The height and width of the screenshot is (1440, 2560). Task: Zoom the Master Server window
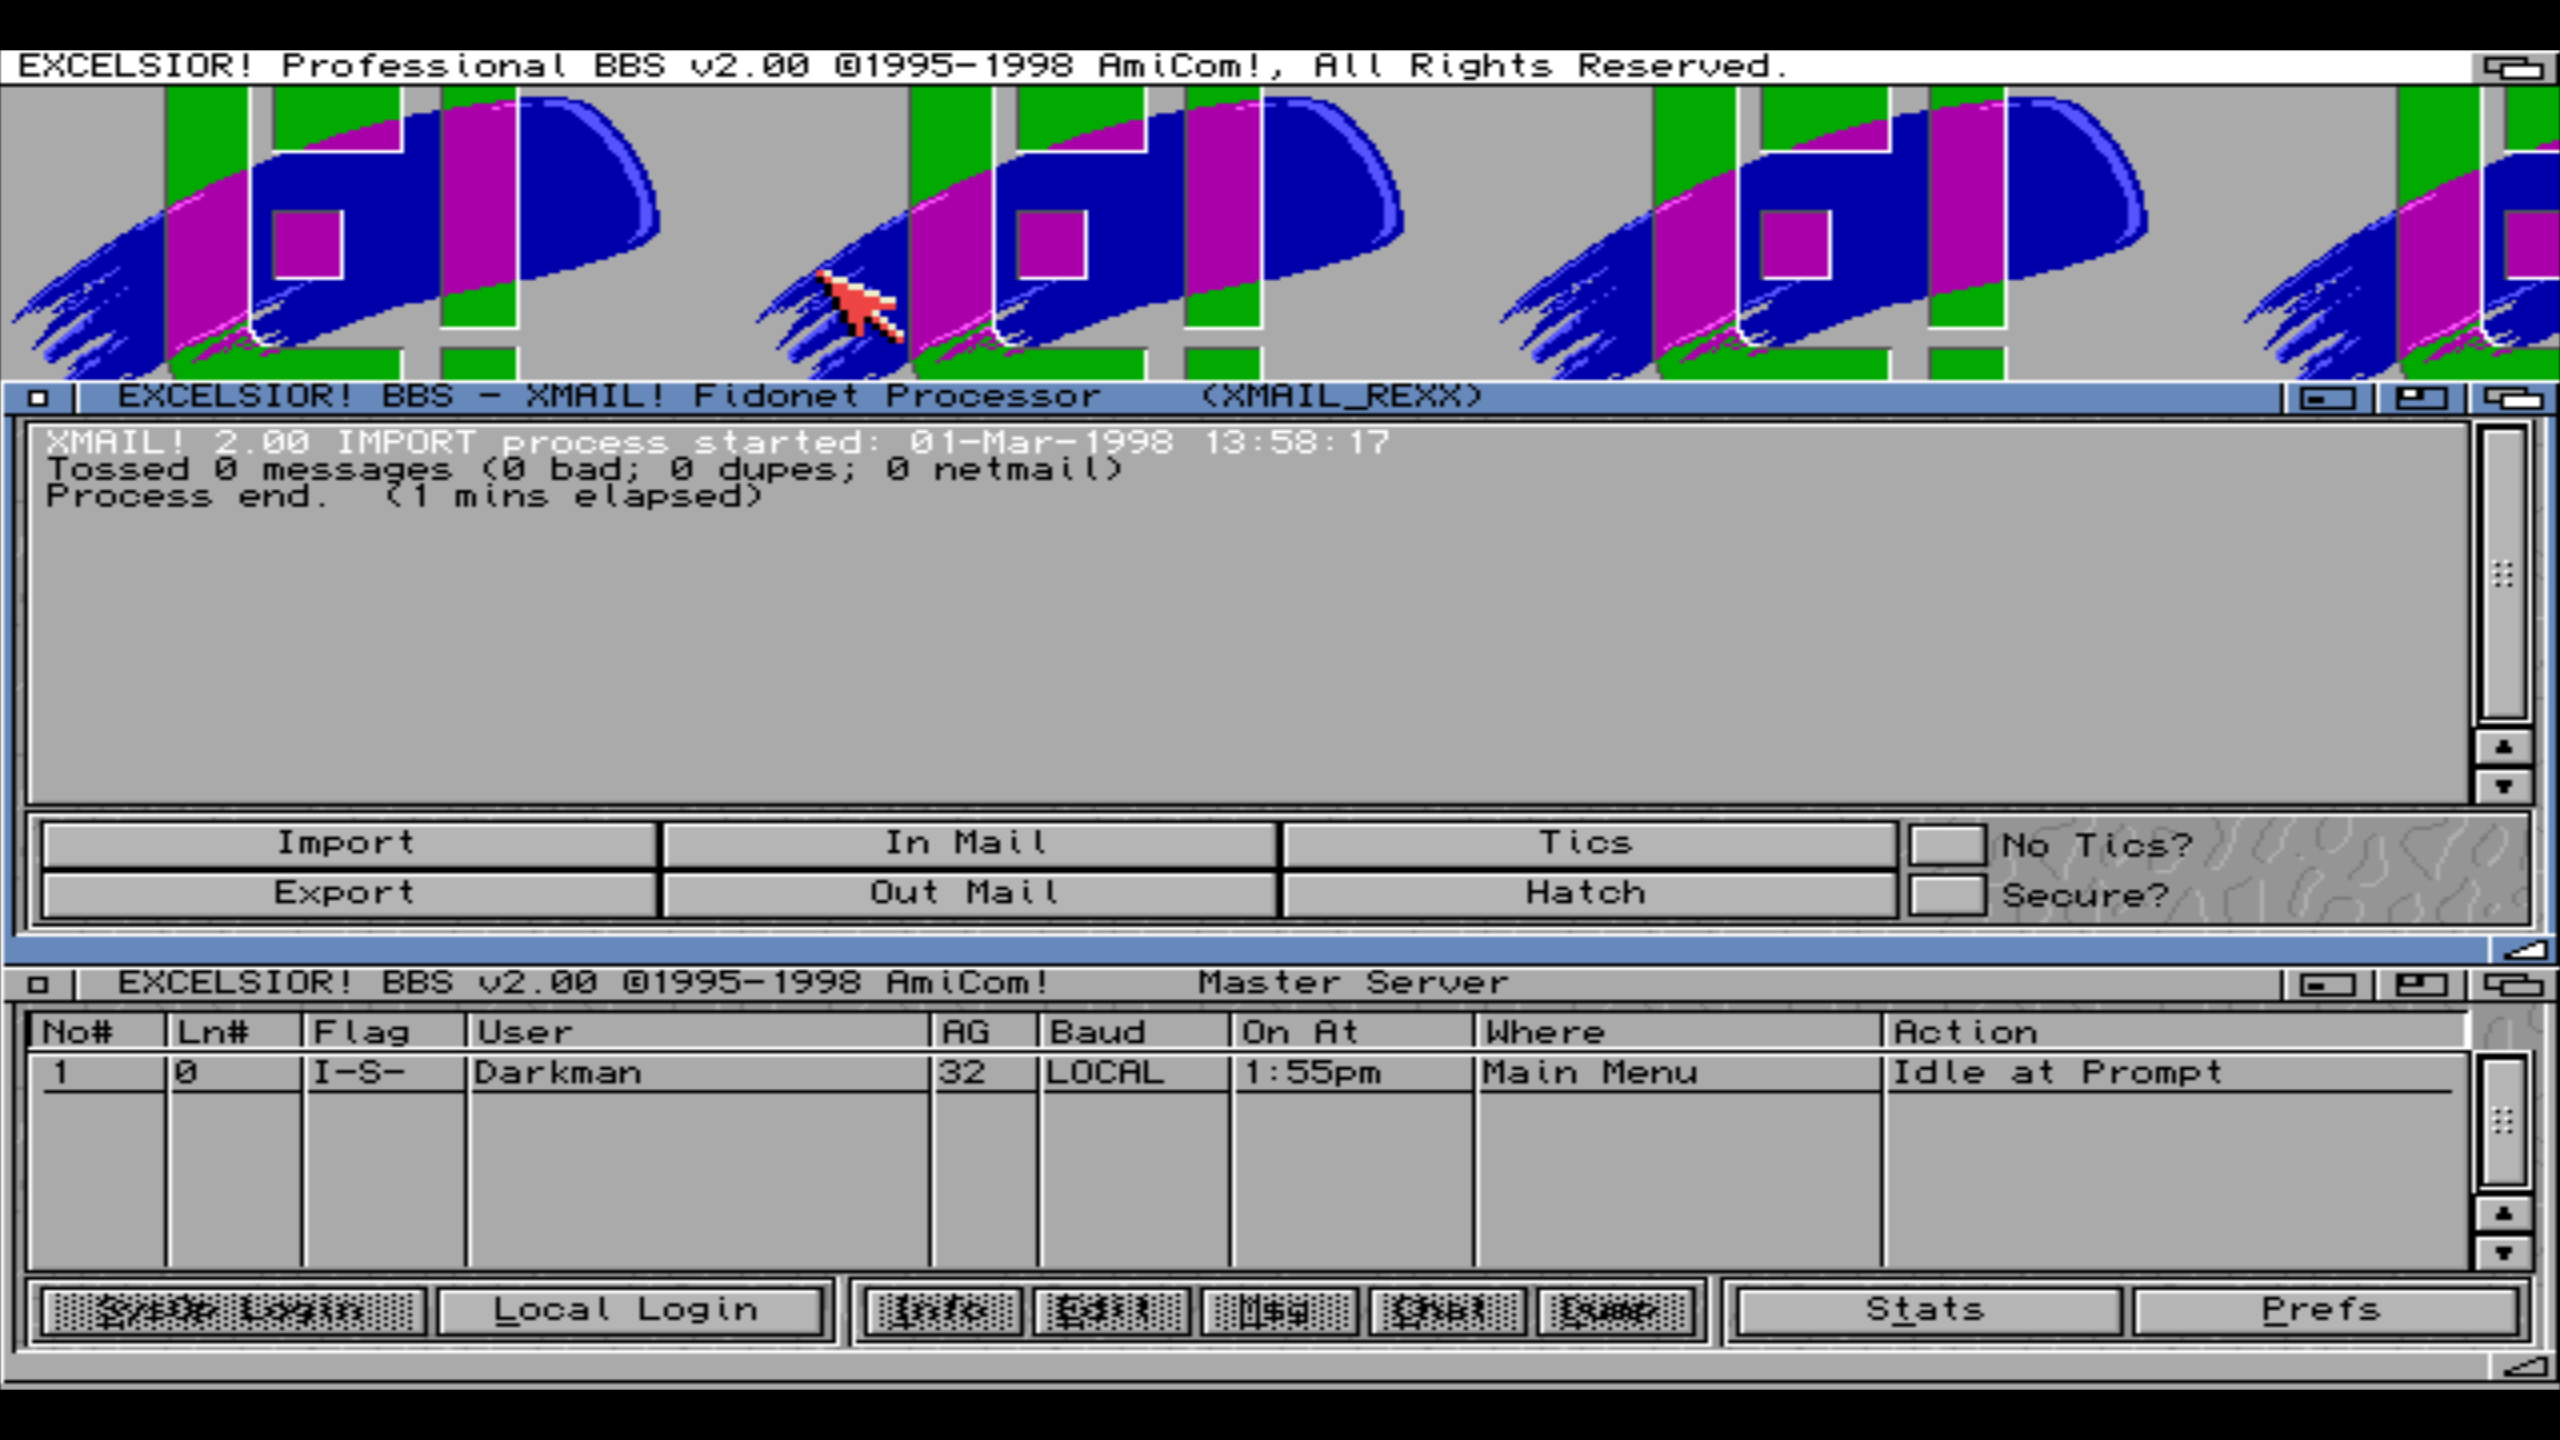point(2420,985)
